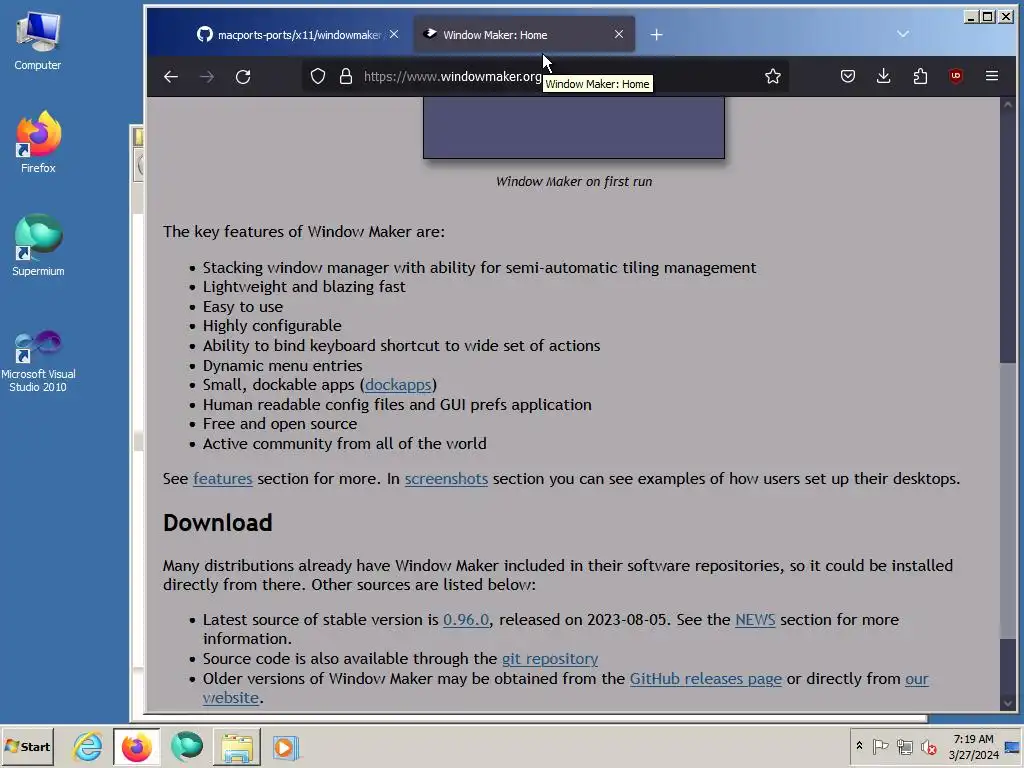Open Windows Explorer folder taskbar icon

(236, 746)
